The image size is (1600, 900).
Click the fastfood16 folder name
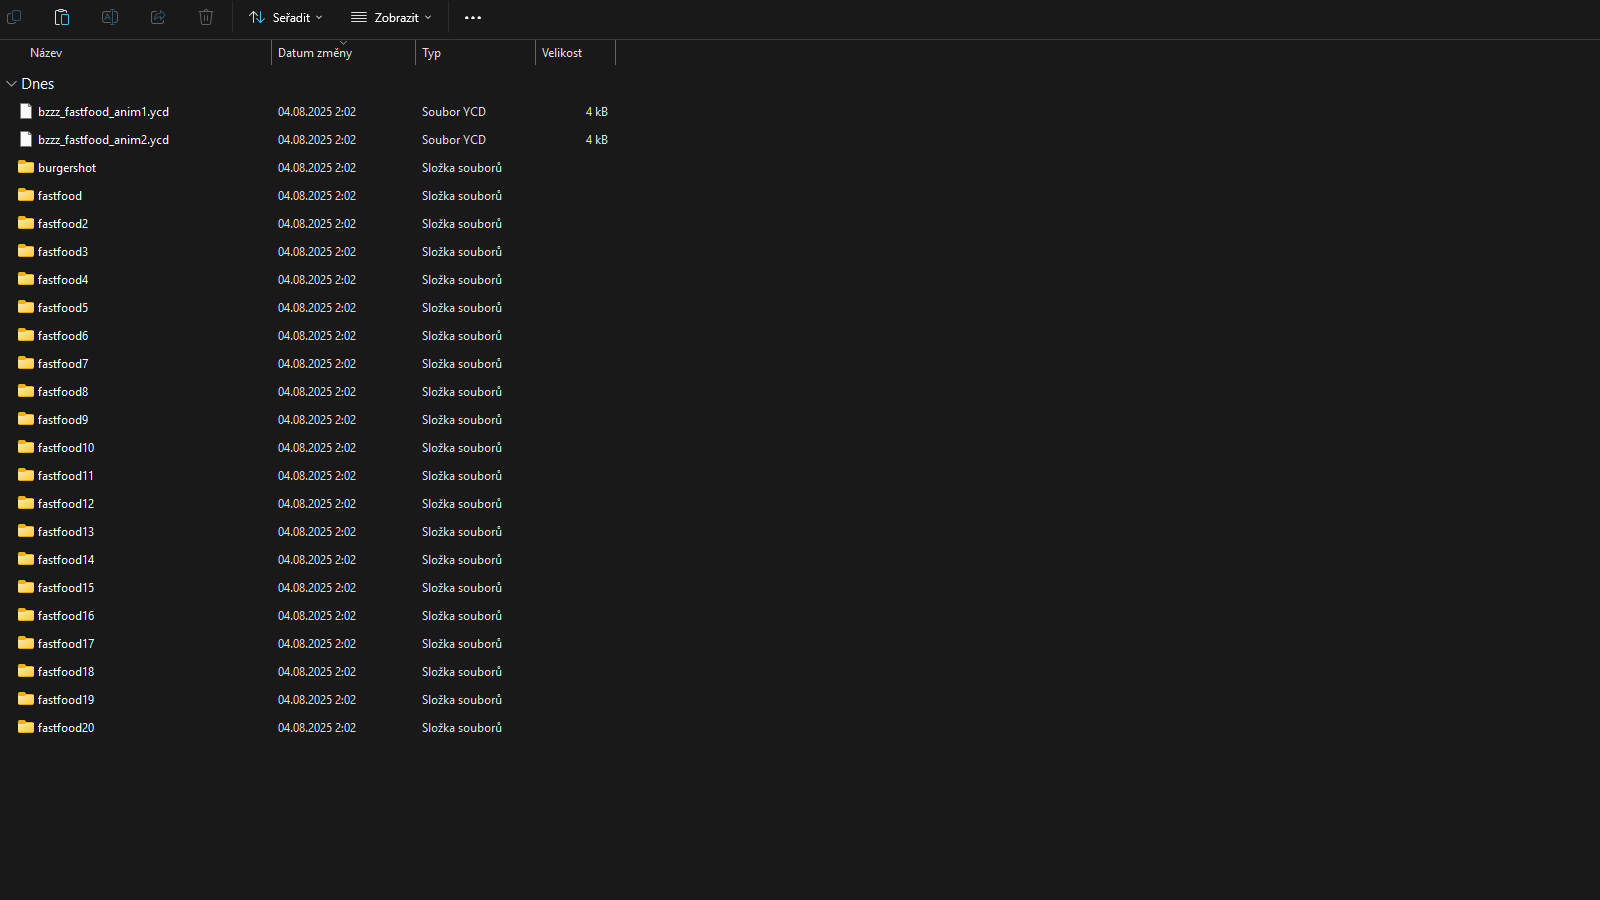pyautogui.click(x=66, y=616)
